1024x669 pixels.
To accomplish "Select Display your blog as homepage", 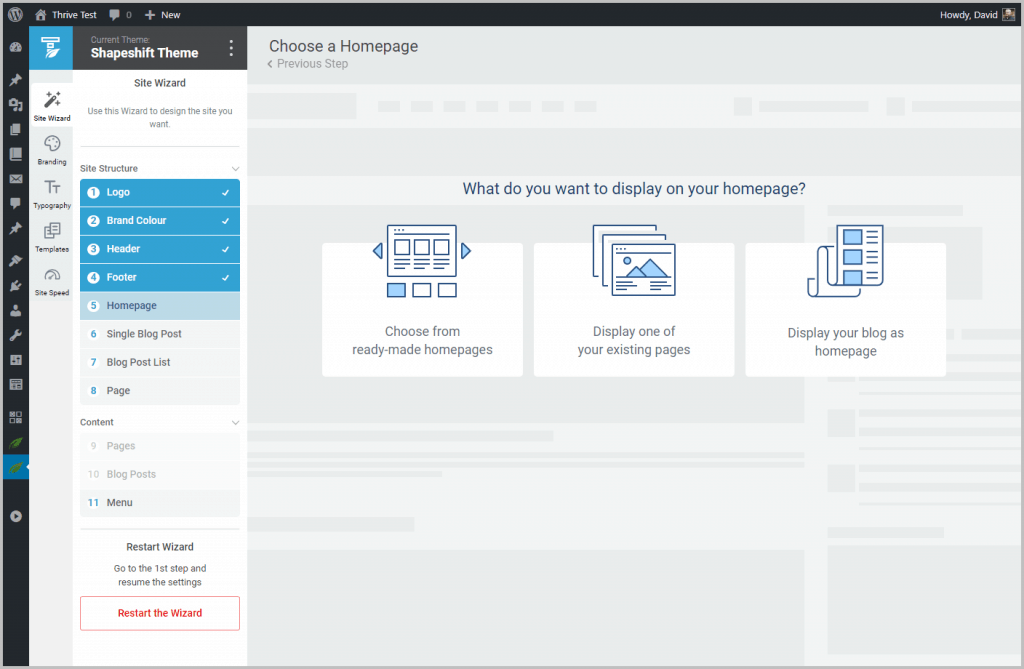I will (845, 309).
